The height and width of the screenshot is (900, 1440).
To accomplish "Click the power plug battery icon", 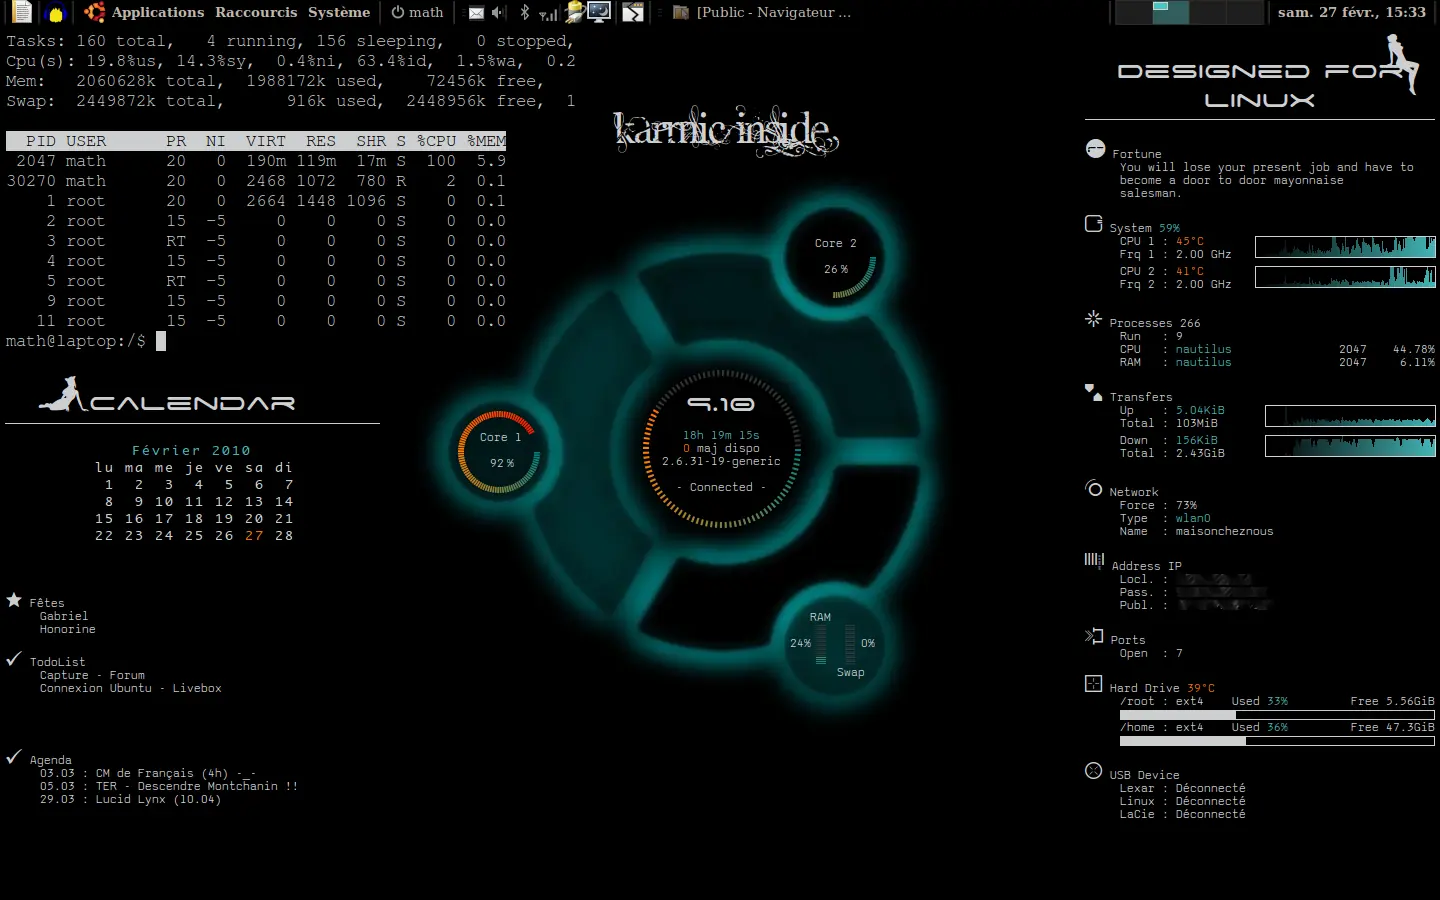I will click(575, 12).
